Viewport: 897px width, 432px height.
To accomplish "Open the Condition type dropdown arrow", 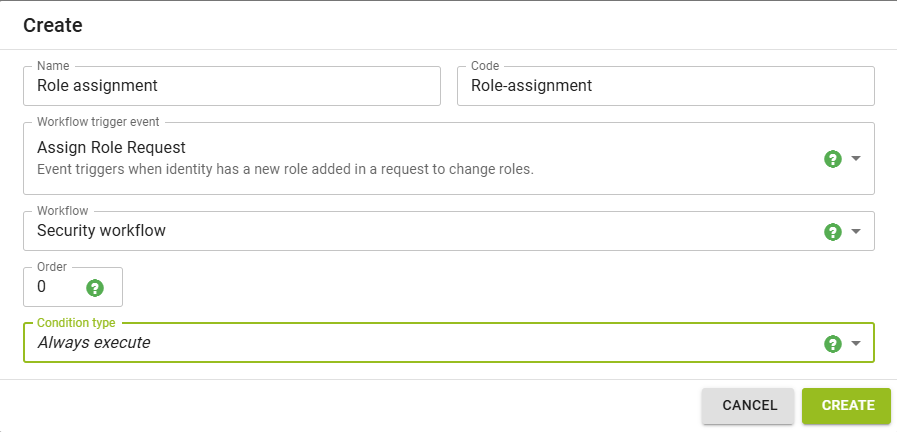I will coord(856,343).
